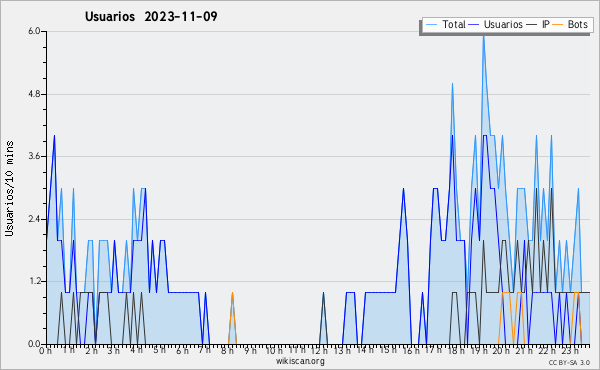Image resolution: width=600 pixels, height=370 pixels.
Task: Click the Total peak at 6.0 near 19 h
Action: point(484,36)
